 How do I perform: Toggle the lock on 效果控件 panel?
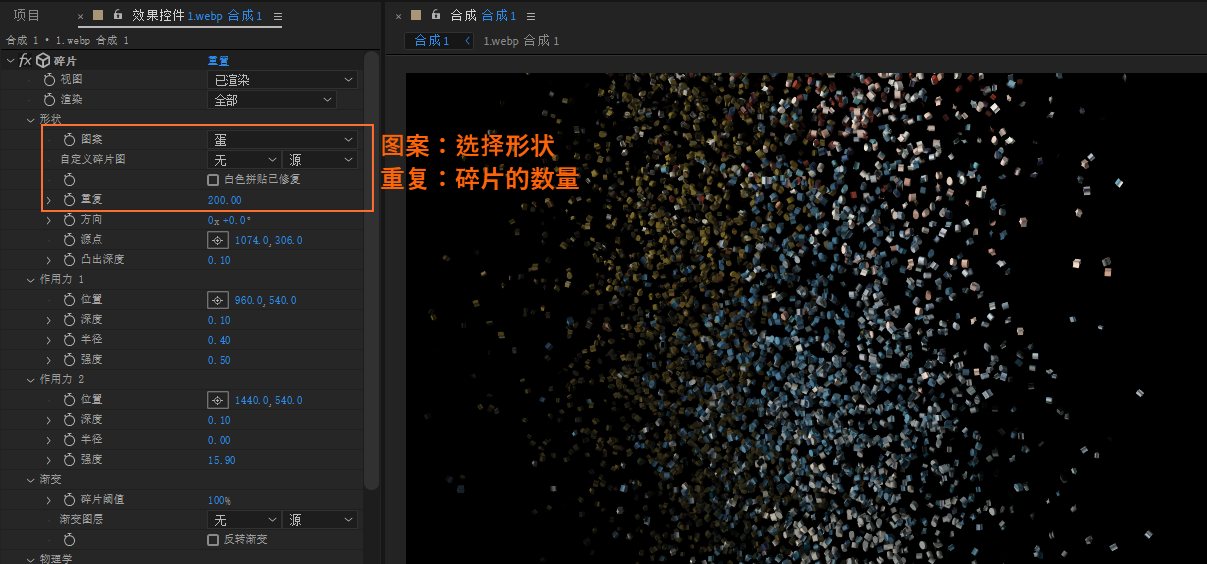point(118,15)
